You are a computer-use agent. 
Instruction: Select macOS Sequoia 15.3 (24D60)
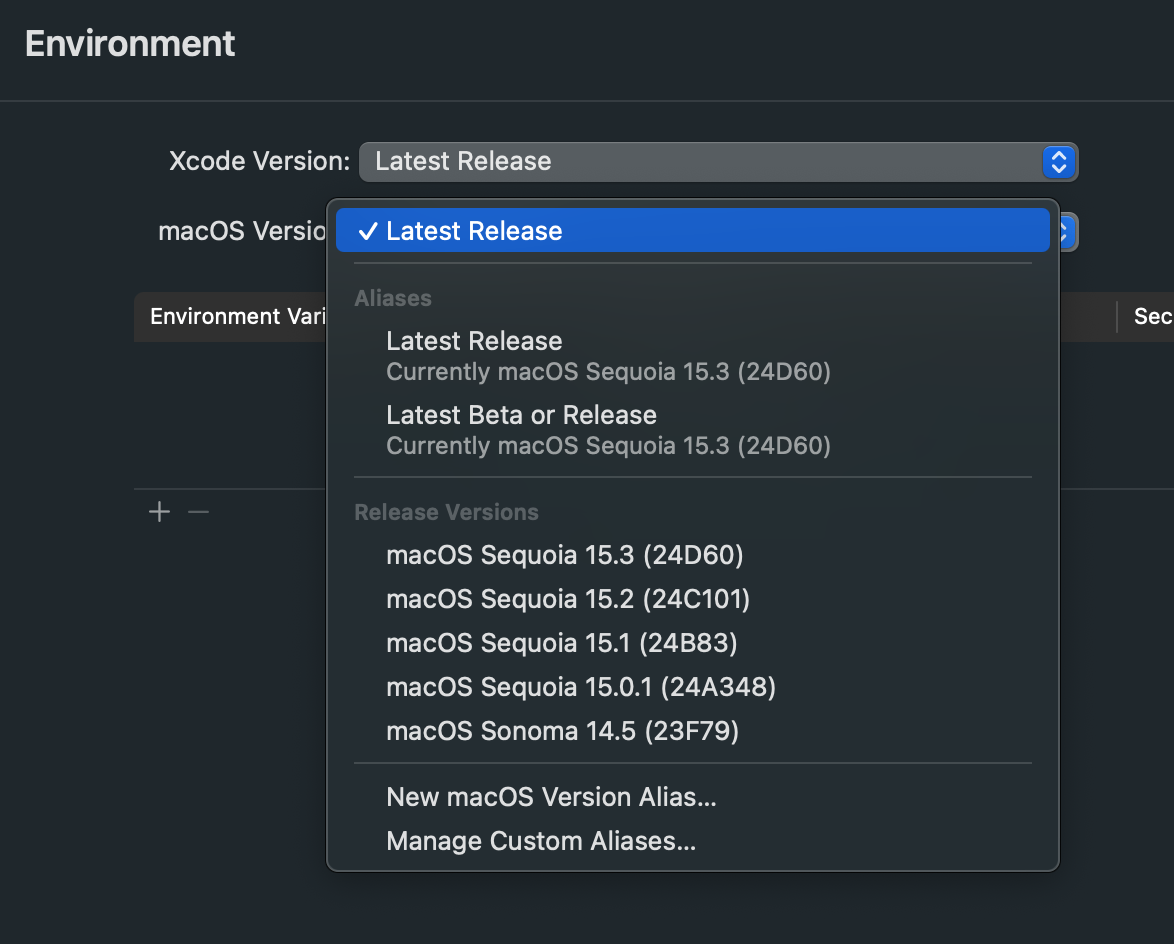point(693,555)
